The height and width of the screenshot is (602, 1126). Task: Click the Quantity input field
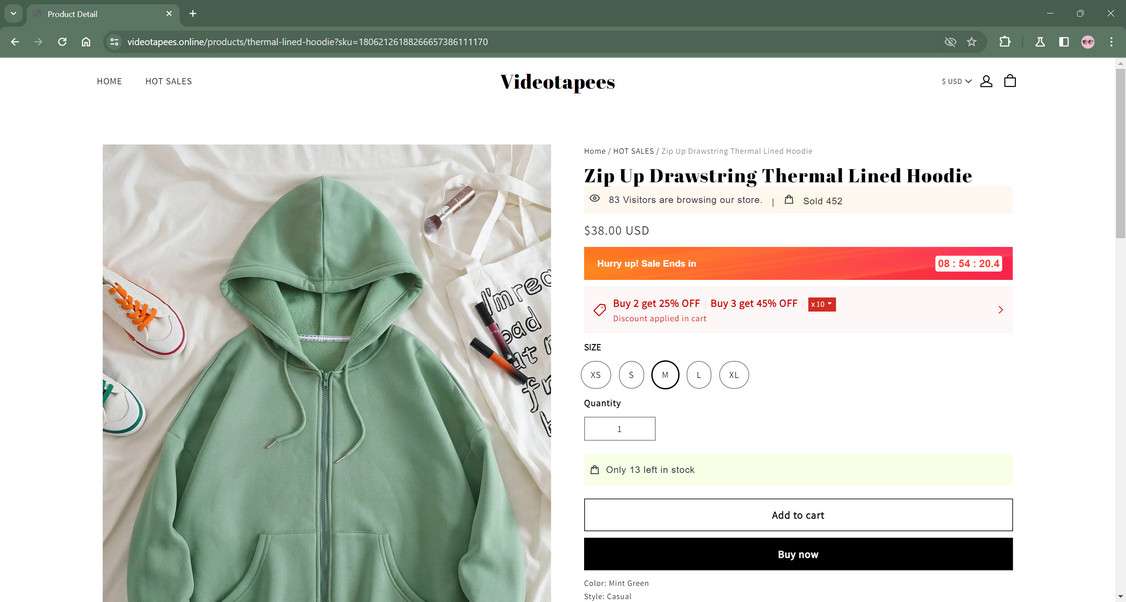click(619, 429)
